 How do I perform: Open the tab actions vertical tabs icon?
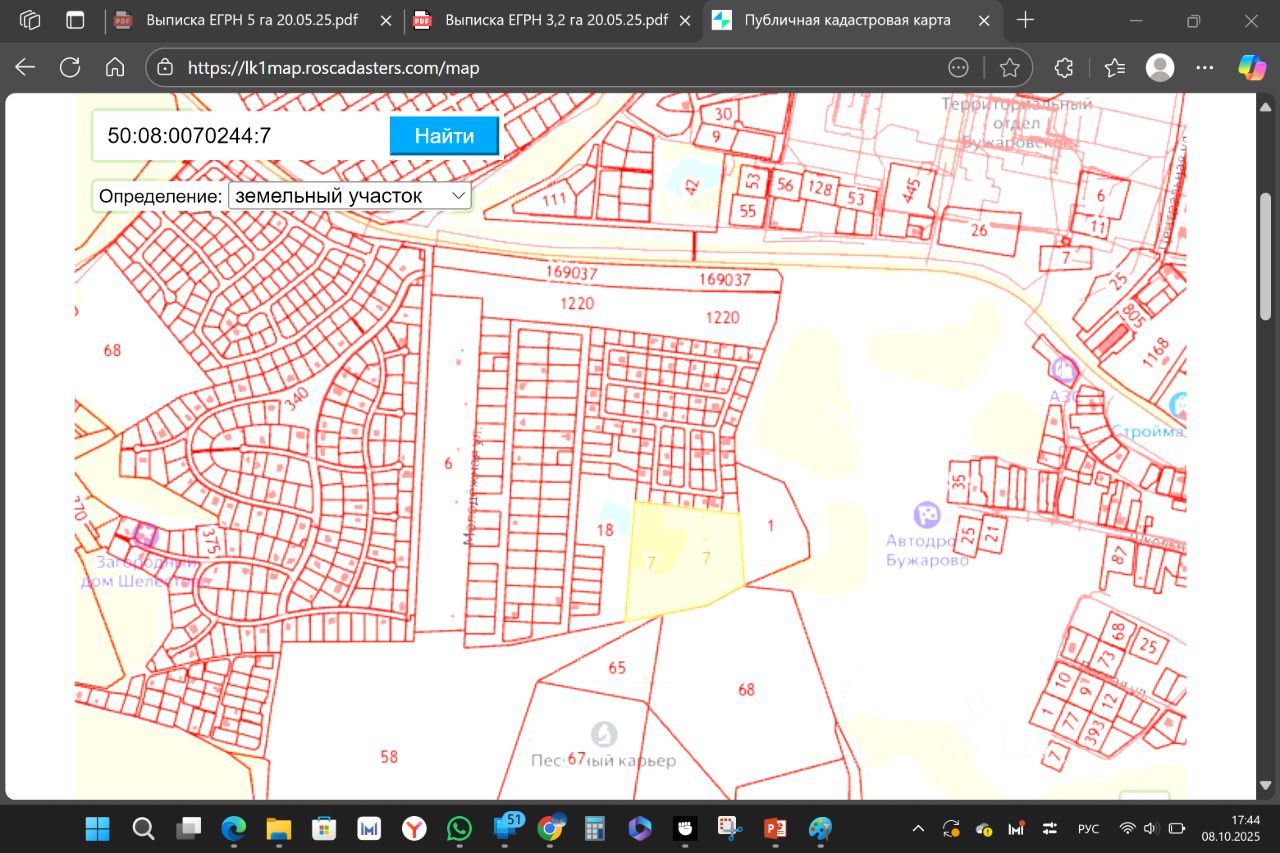pyautogui.click(x=75, y=20)
